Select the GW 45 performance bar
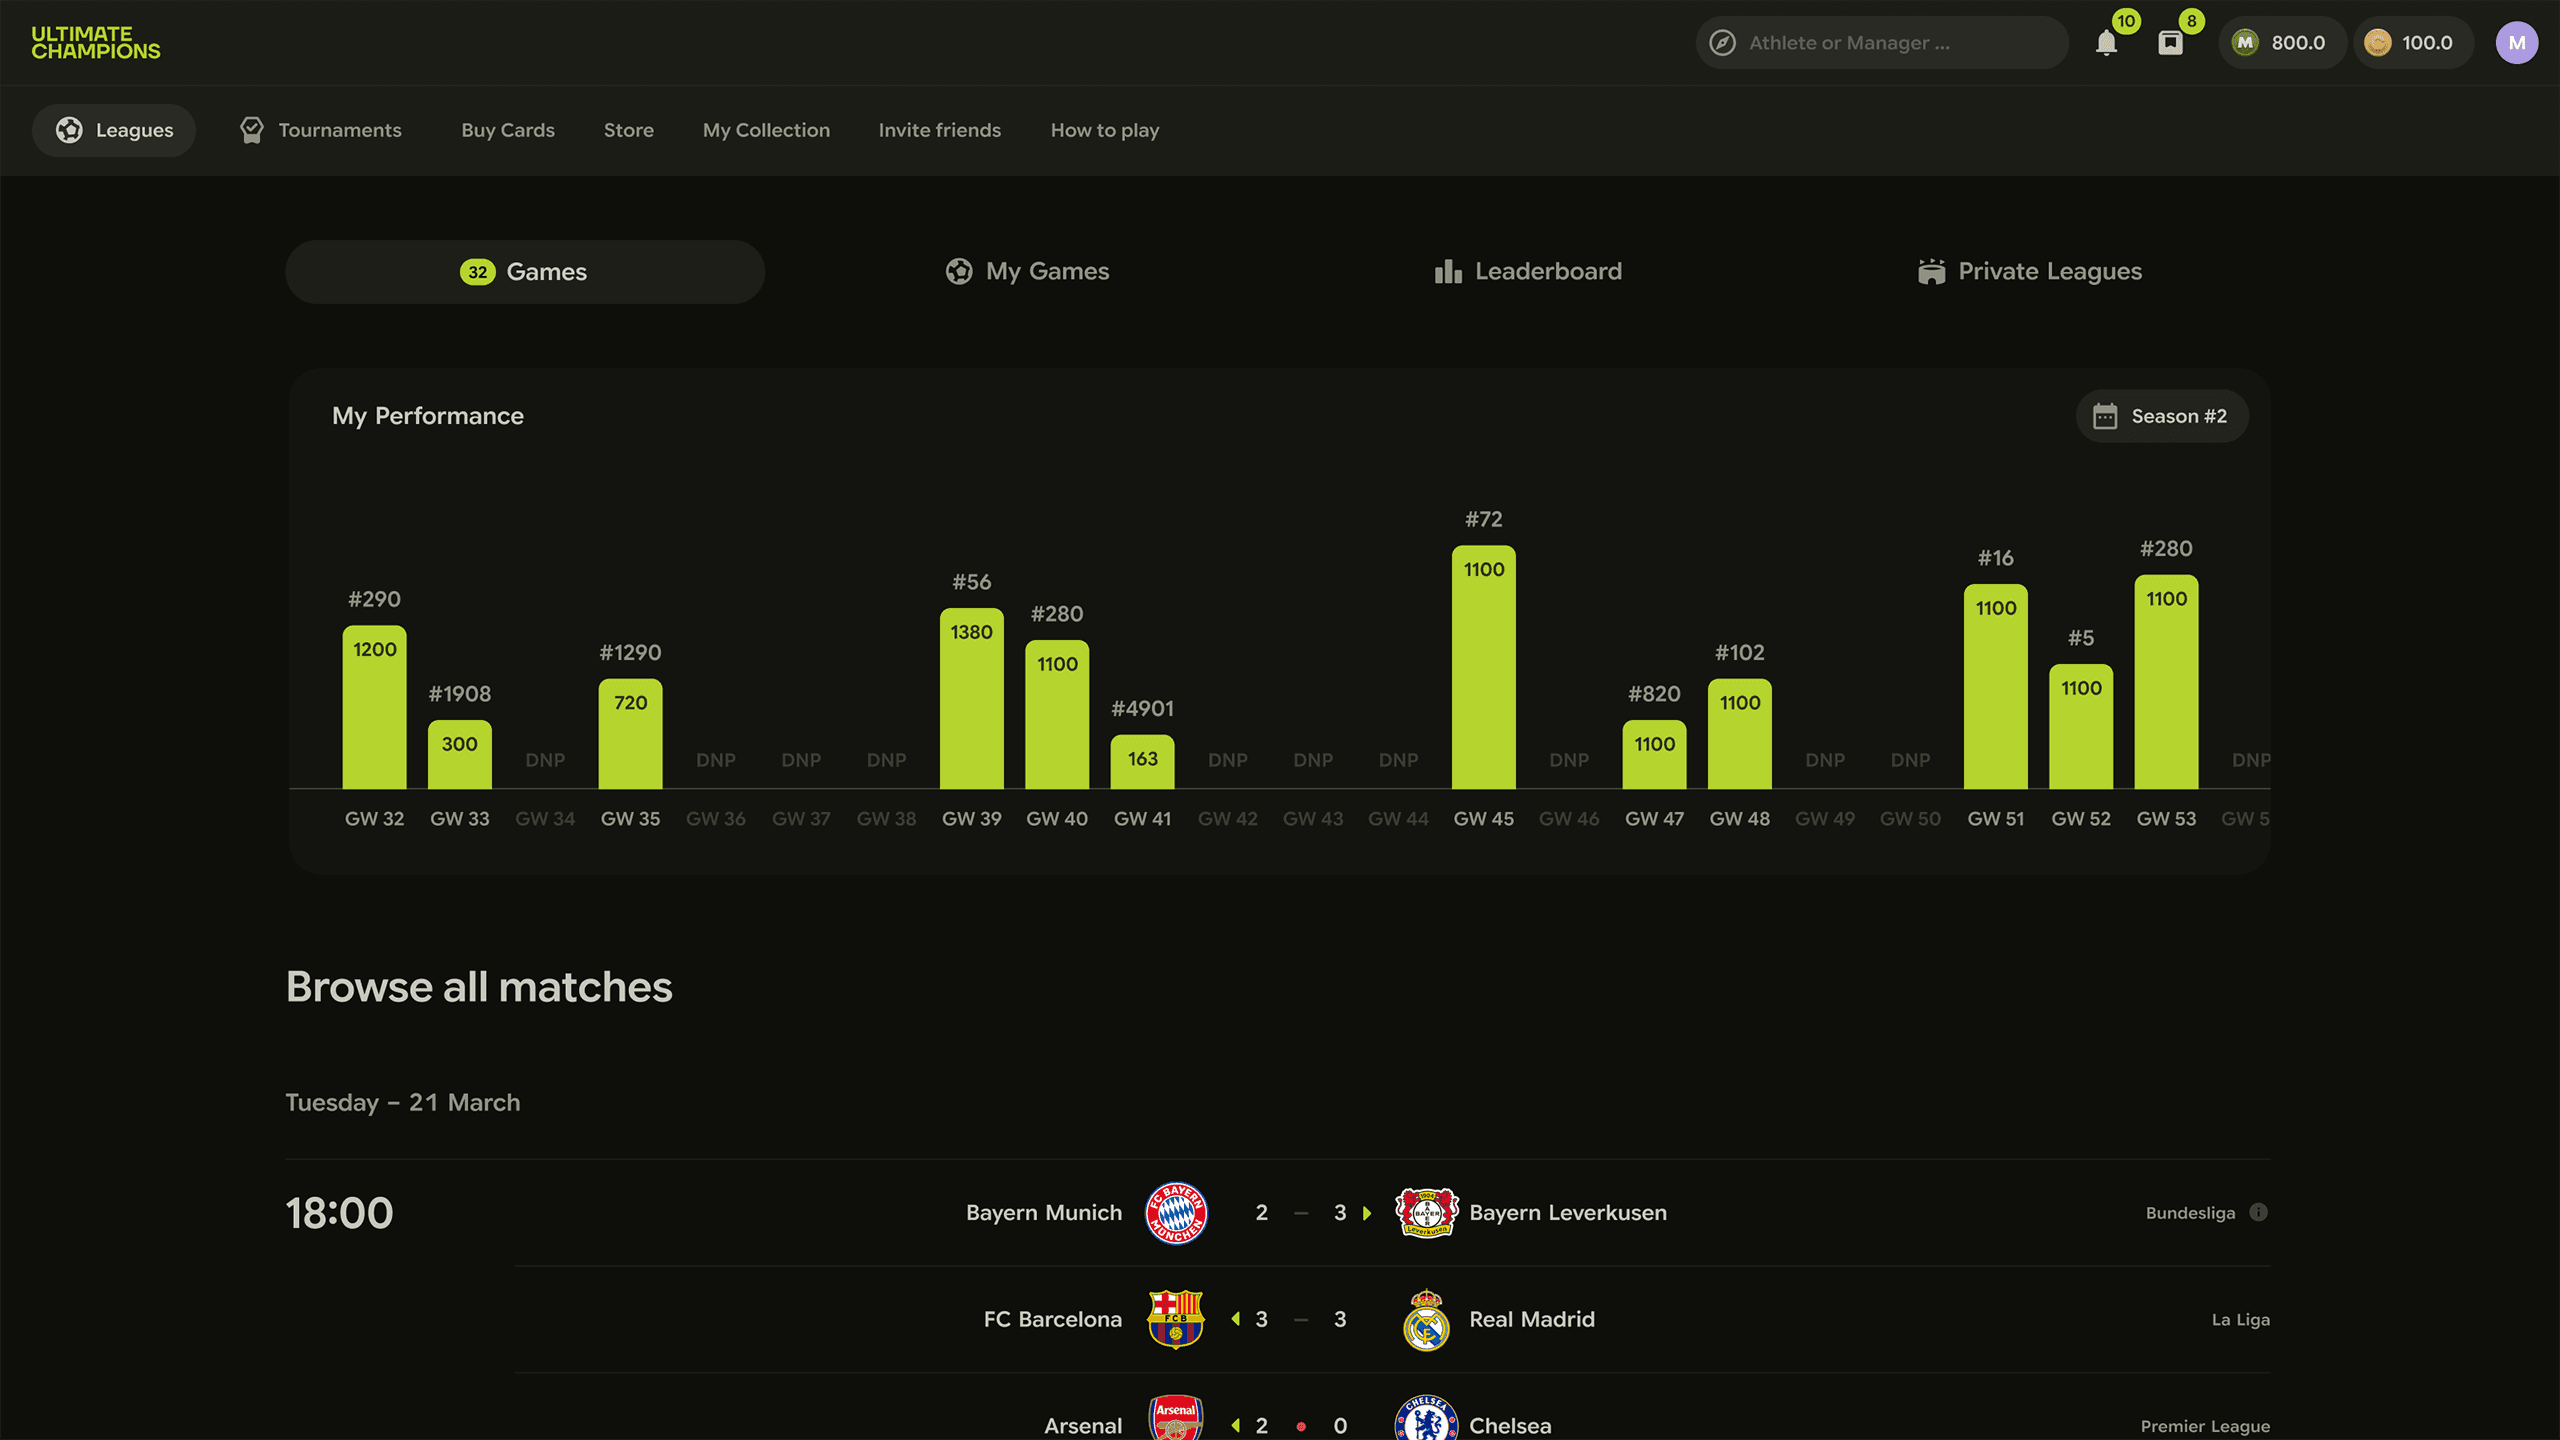Image resolution: width=2560 pixels, height=1440 pixels. pos(1483,667)
